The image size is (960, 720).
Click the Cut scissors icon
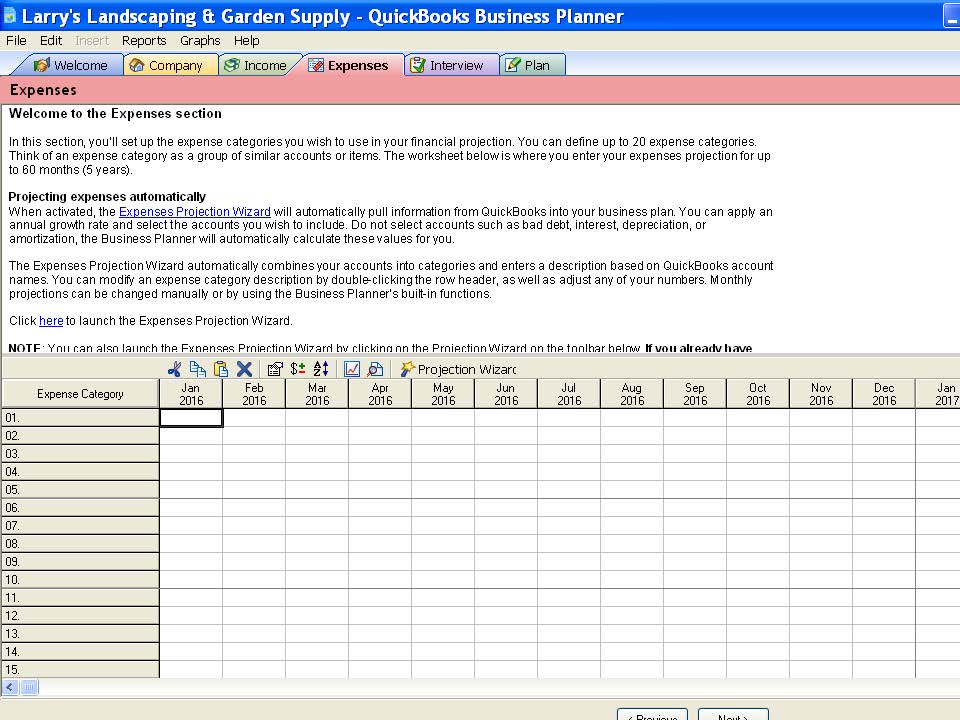(174, 369)
